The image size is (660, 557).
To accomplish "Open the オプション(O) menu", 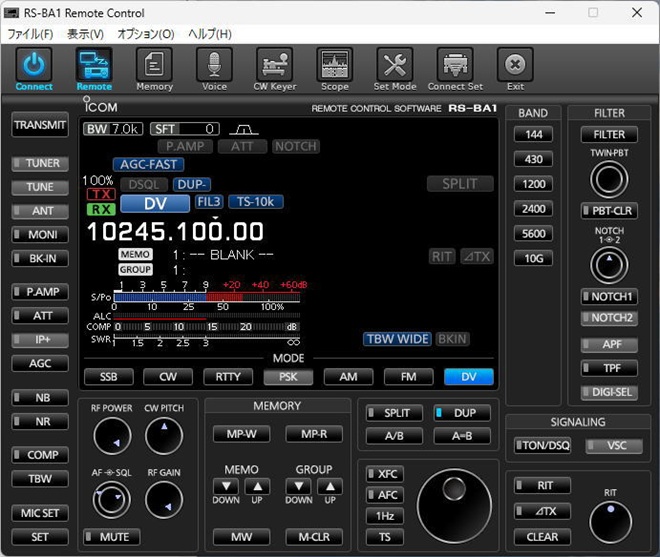I will (145, 34).
